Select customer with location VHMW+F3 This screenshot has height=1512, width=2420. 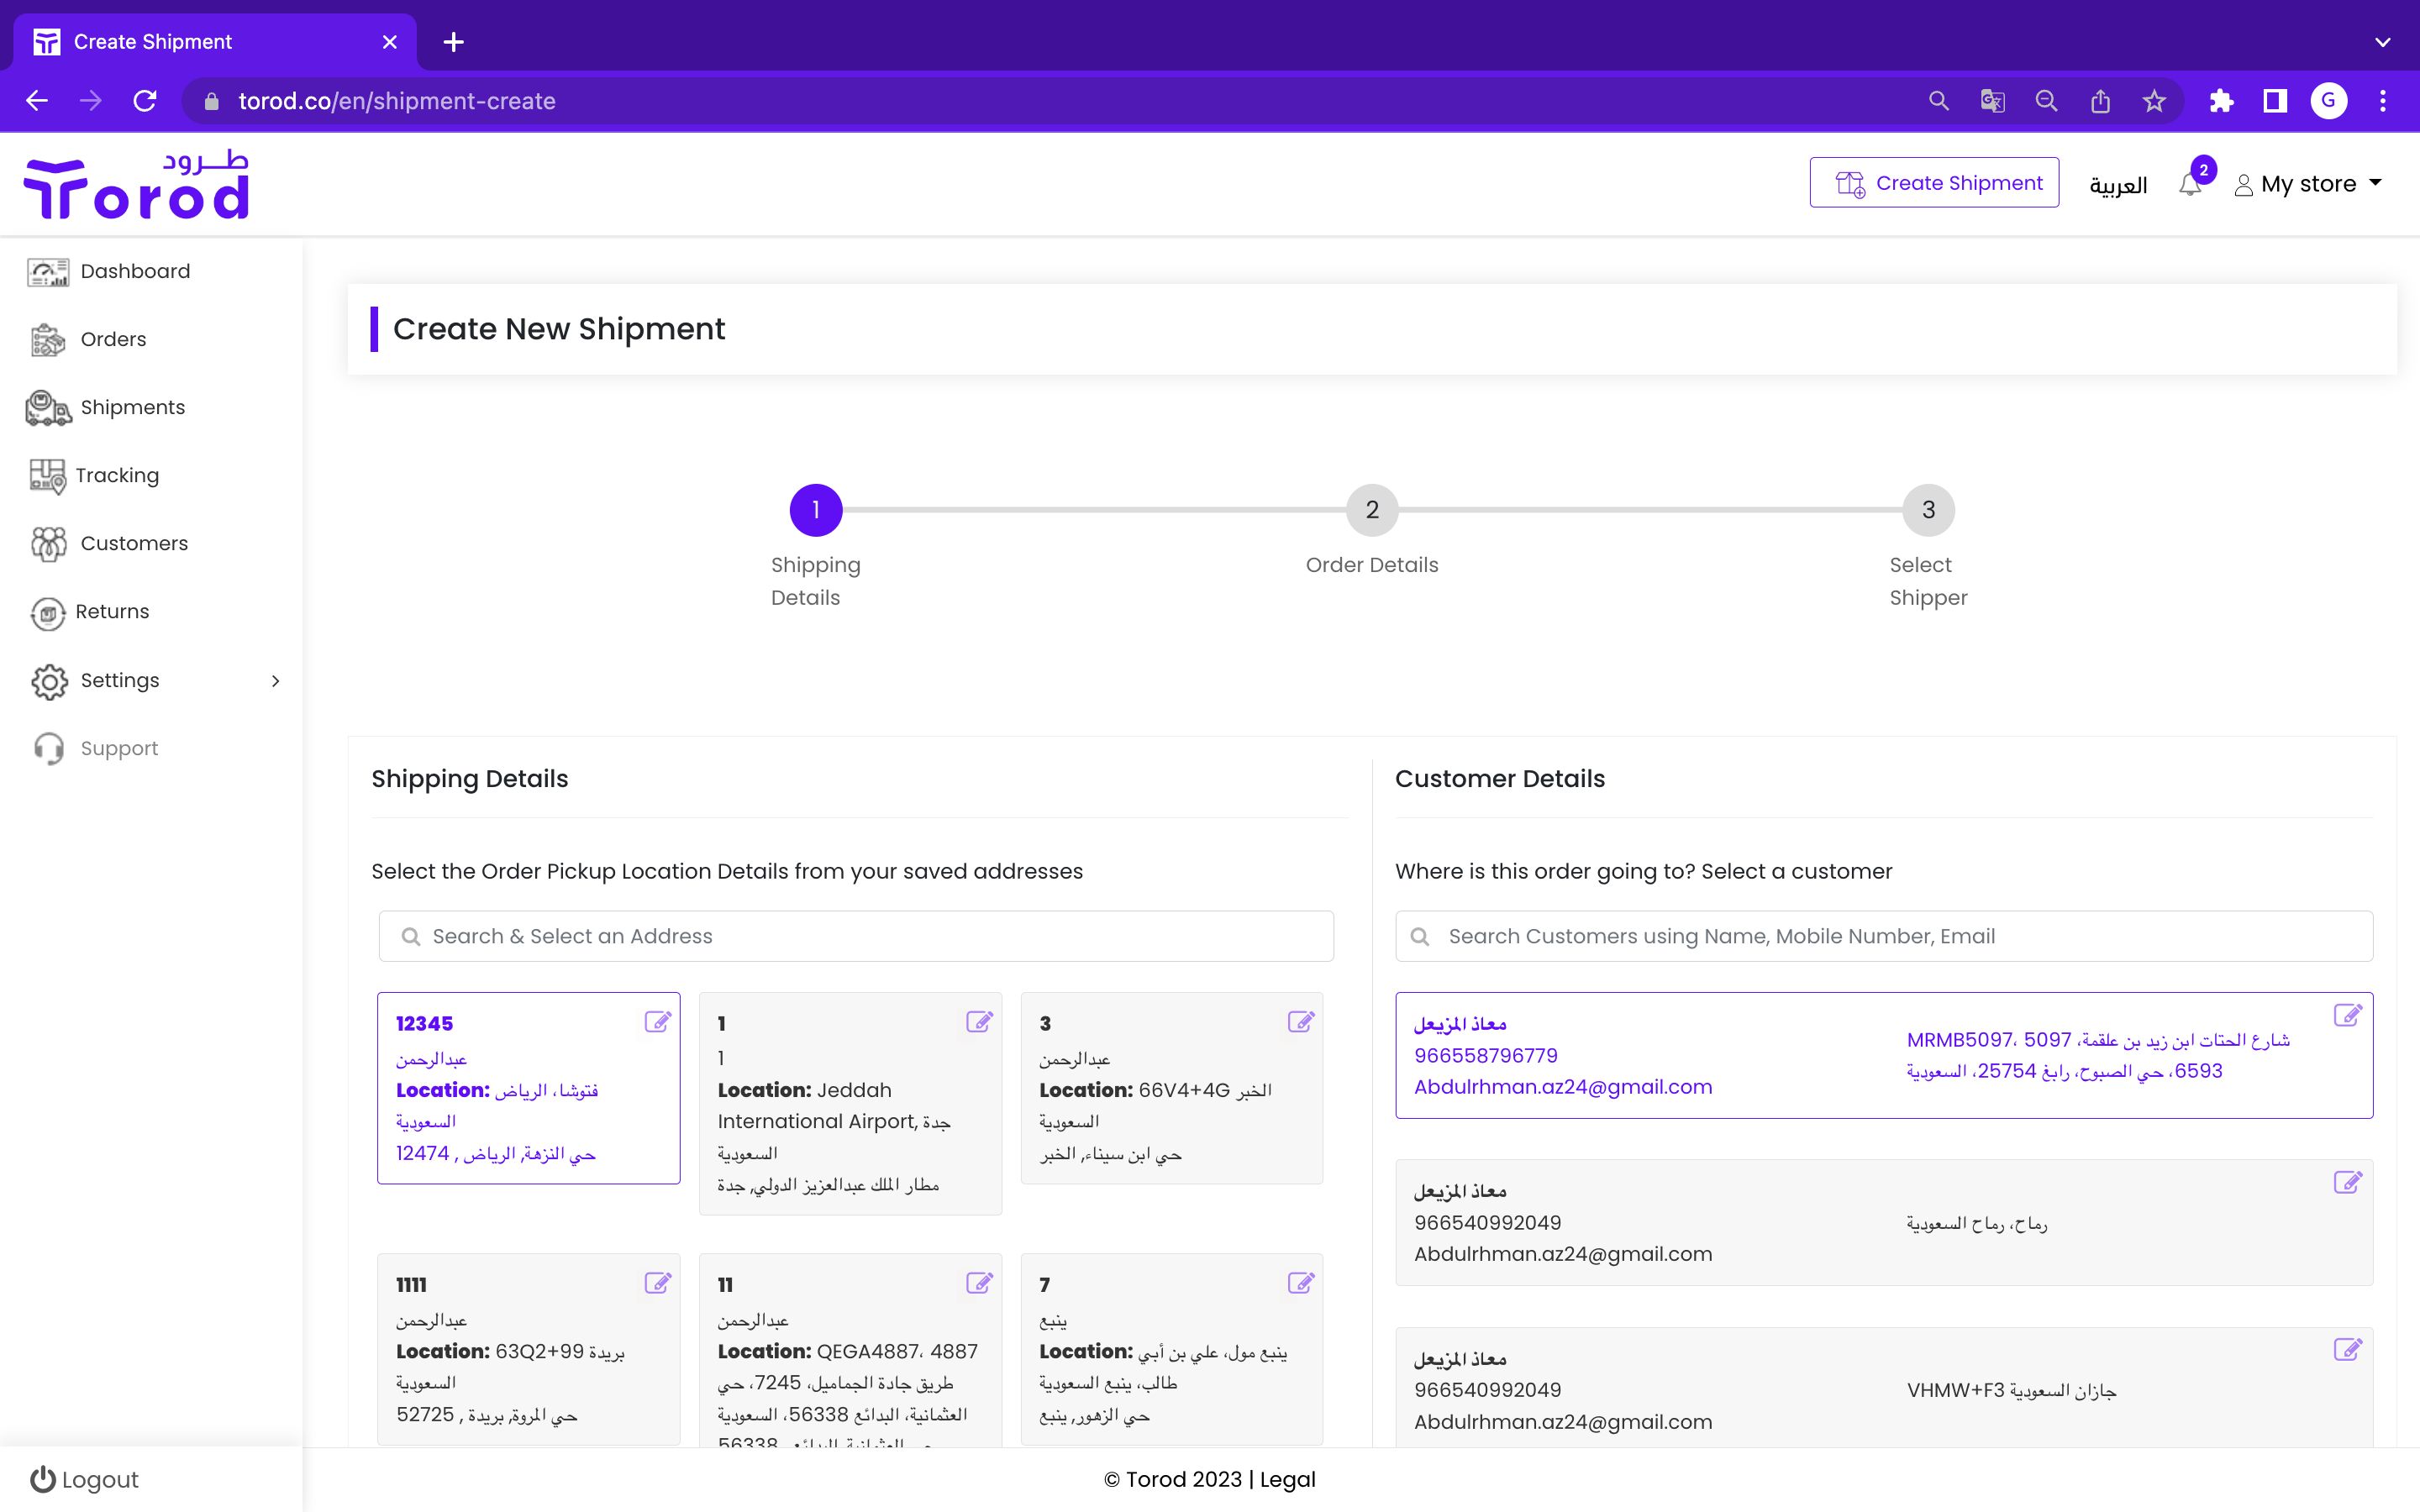pos(1884,1388)
